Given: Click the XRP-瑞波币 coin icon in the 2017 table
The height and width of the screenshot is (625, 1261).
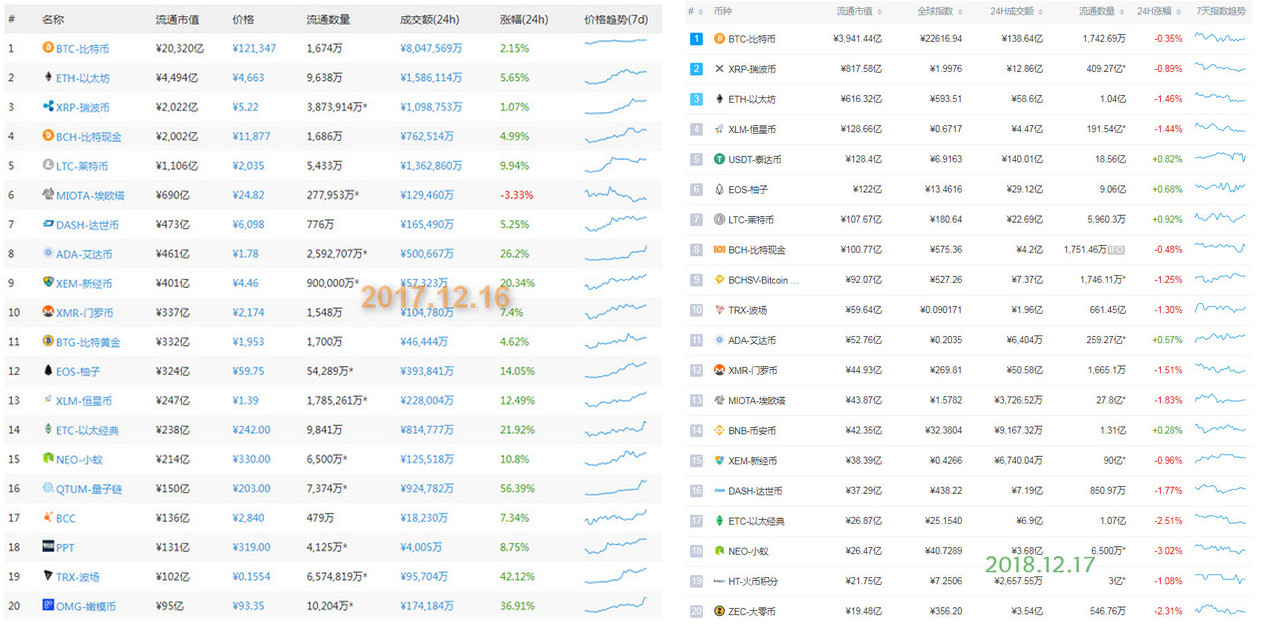Looking at the screenshot, I should tap(48, 107).
